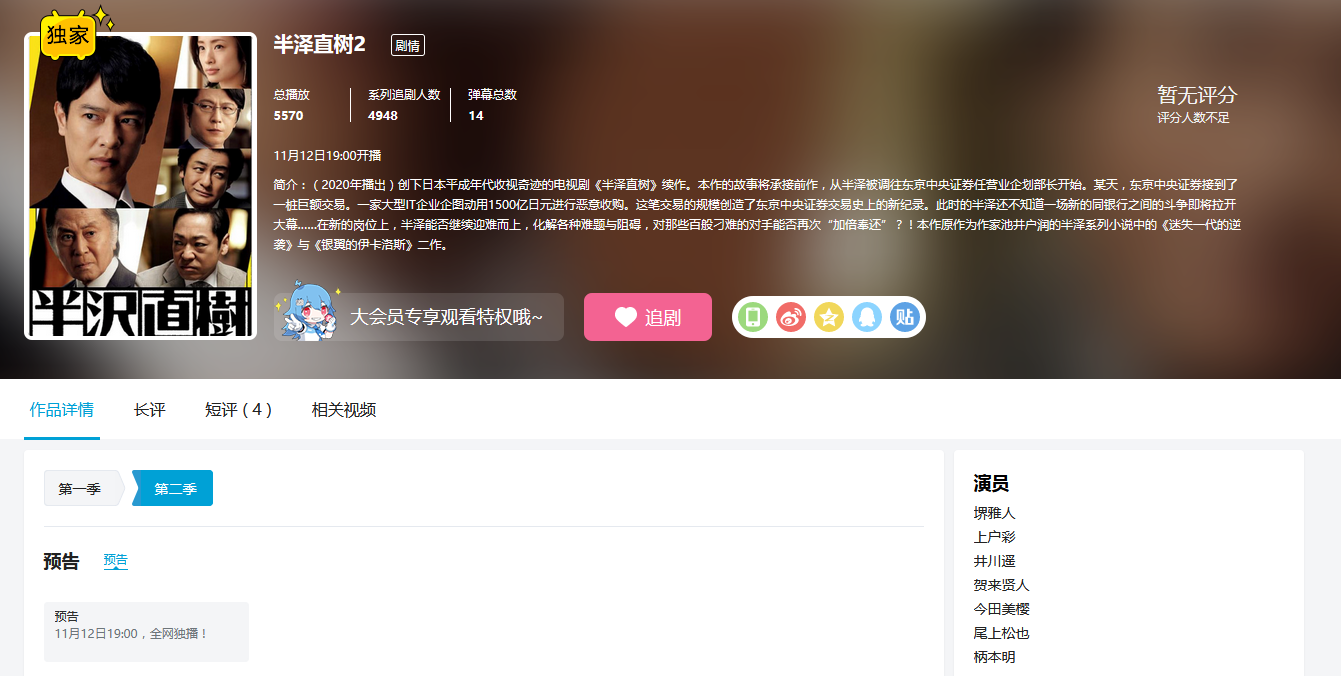
Task: Switch to 相关视频 tab
Action: click(x=344, y=410)
